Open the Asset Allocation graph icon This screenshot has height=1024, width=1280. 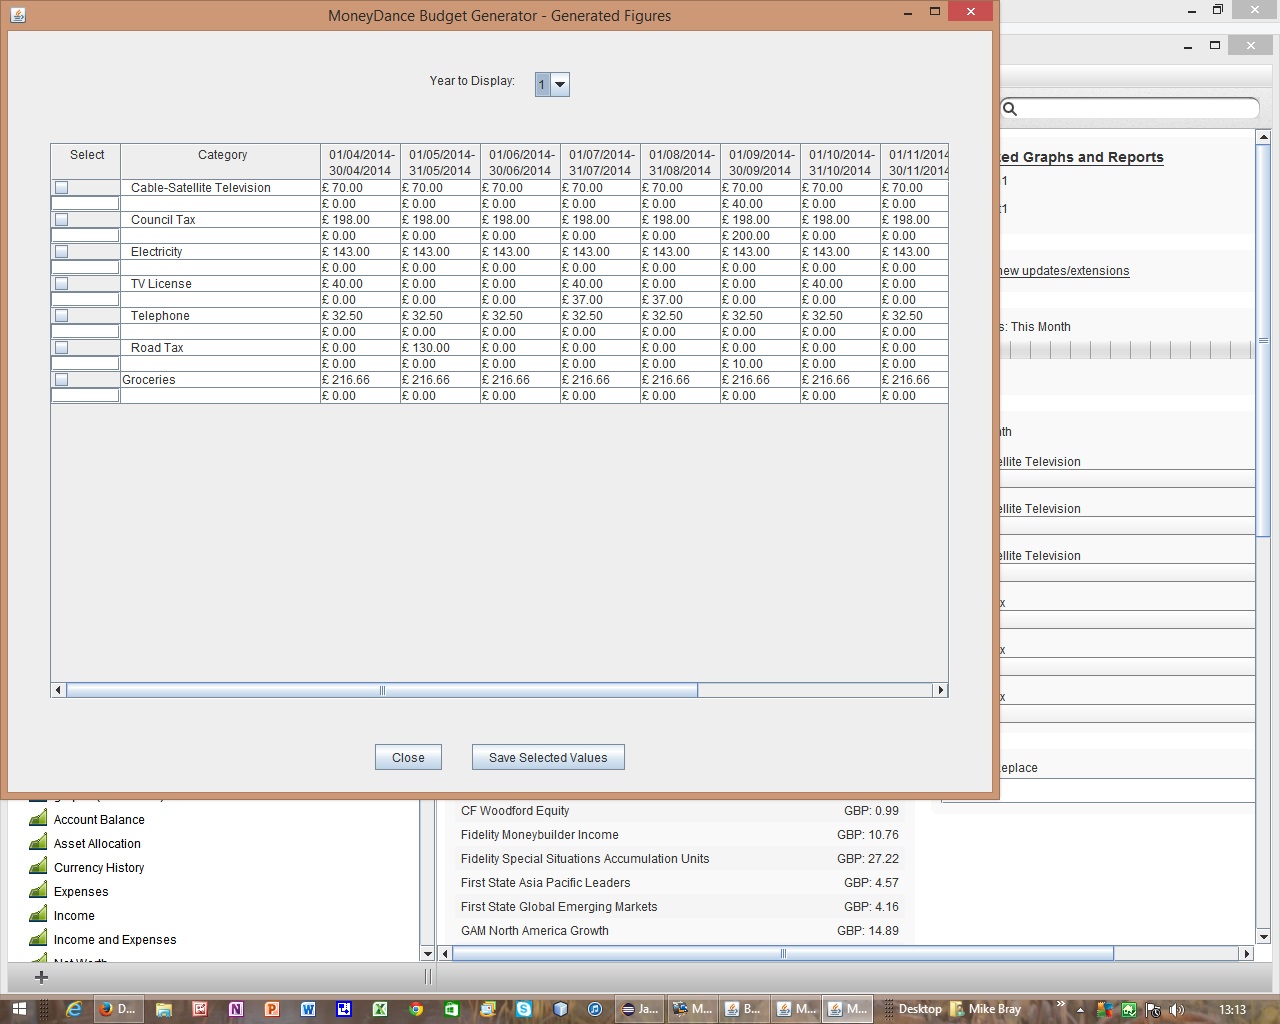(39, 842)
